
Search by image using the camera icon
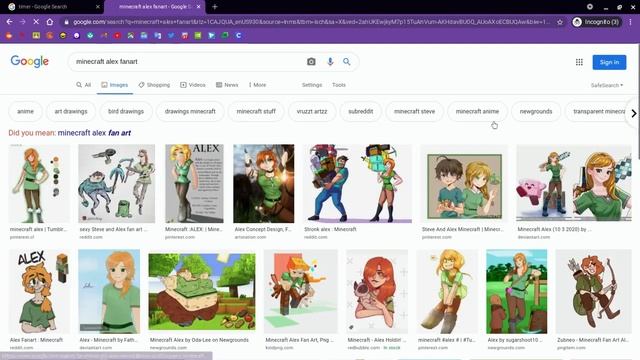[311, 62]
